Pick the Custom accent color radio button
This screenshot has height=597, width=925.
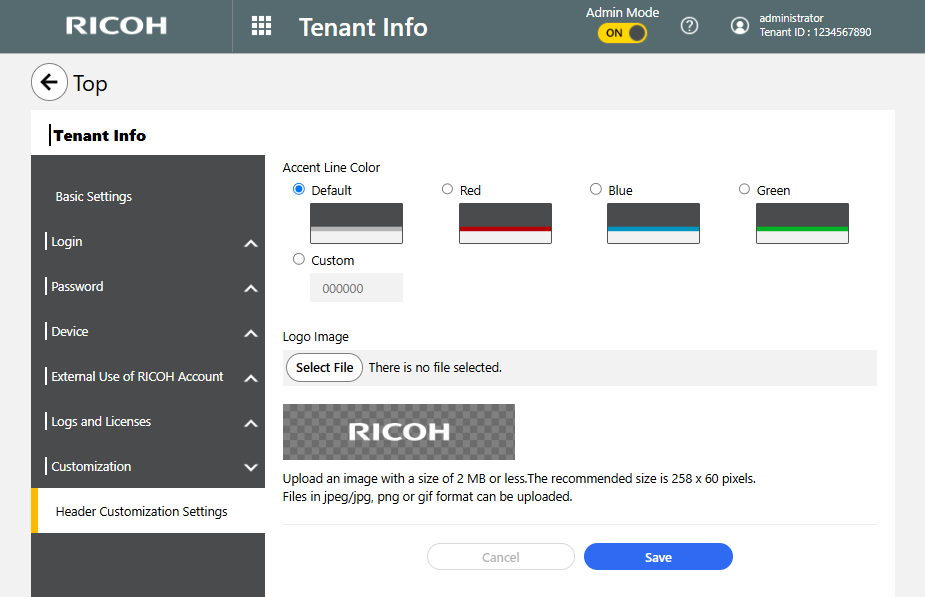click(x=299, y=259)
